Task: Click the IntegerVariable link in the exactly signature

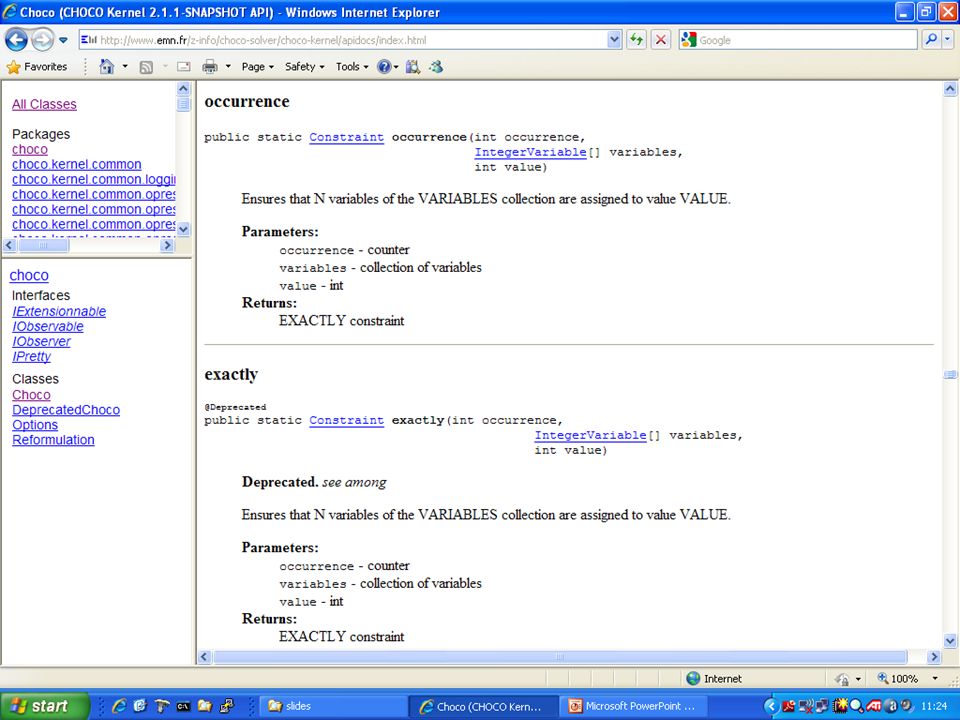Action: click(590, 435)
